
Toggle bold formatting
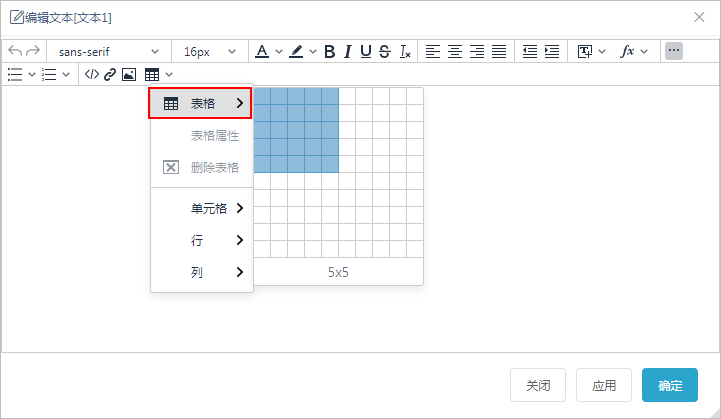click(x=329, y=52)
